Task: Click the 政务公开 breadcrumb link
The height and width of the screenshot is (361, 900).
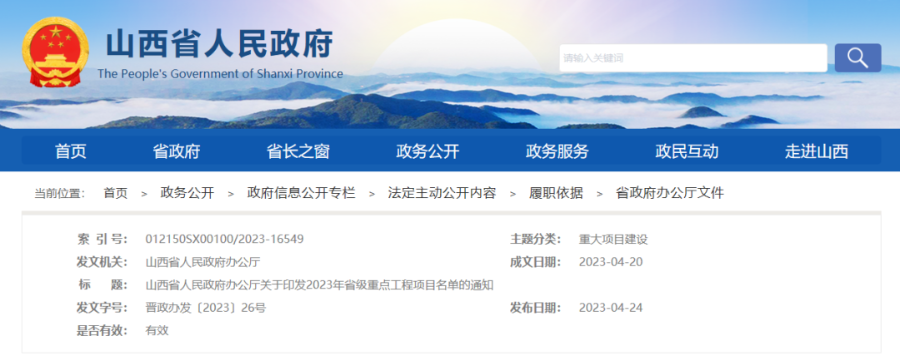Action: coord(187,193)
